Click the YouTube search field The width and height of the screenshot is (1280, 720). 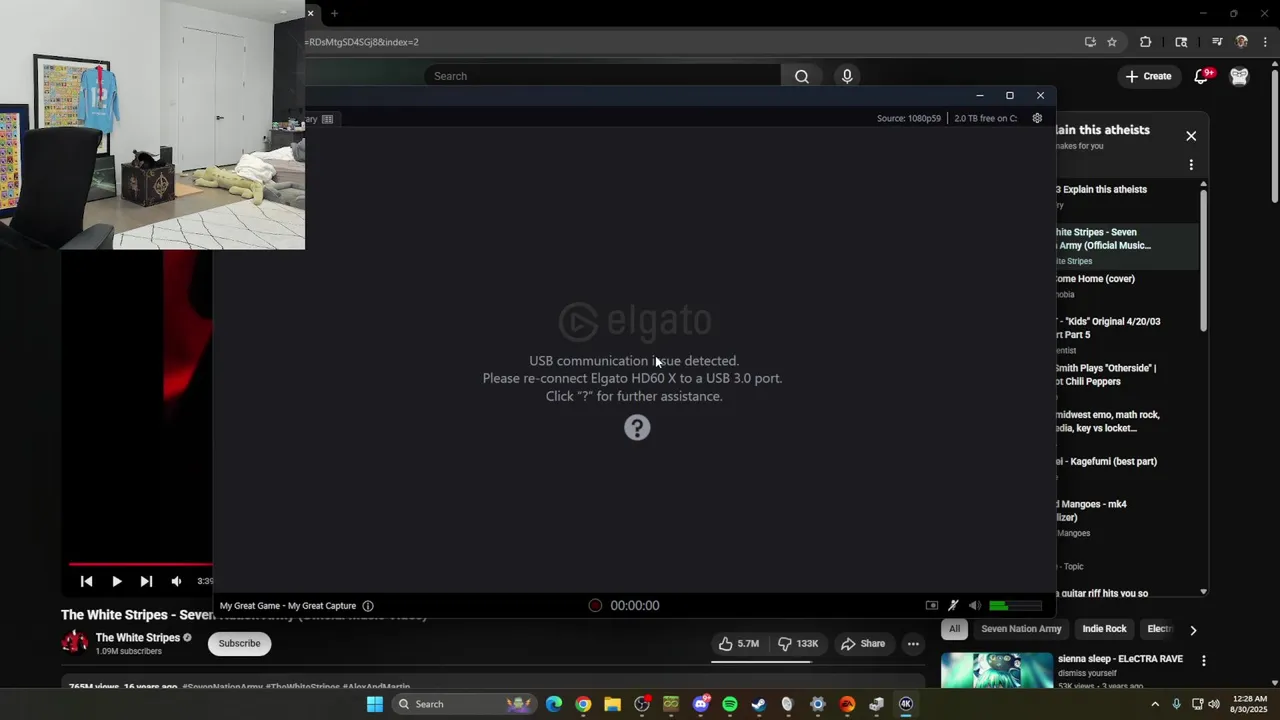pyautogui.click(x=603, y=76)
